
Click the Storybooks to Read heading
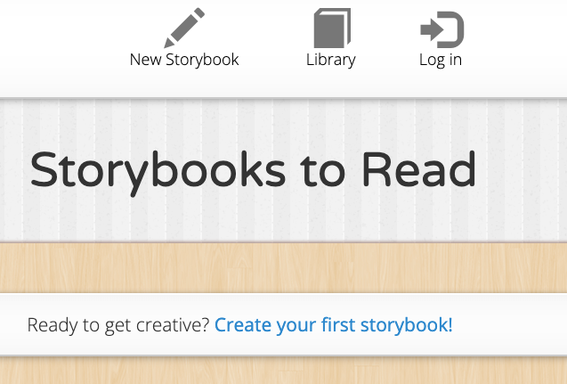pyautogui.click(x=253, y=173)
